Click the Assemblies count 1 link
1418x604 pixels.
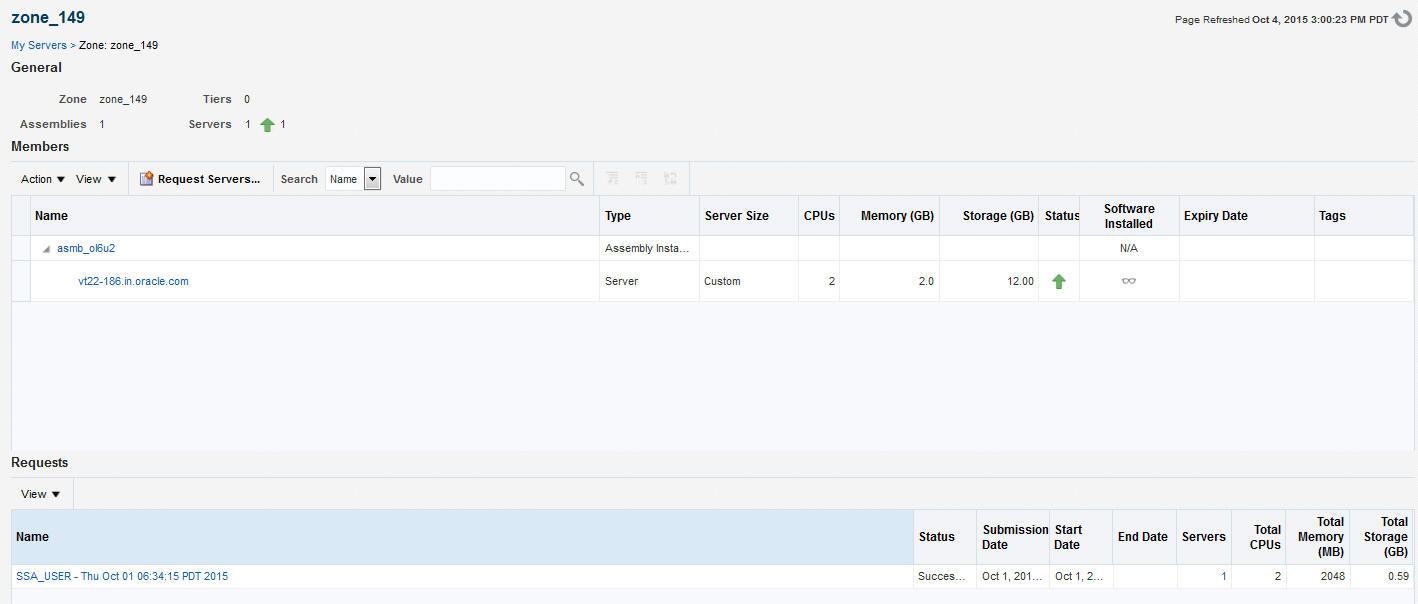102,124
